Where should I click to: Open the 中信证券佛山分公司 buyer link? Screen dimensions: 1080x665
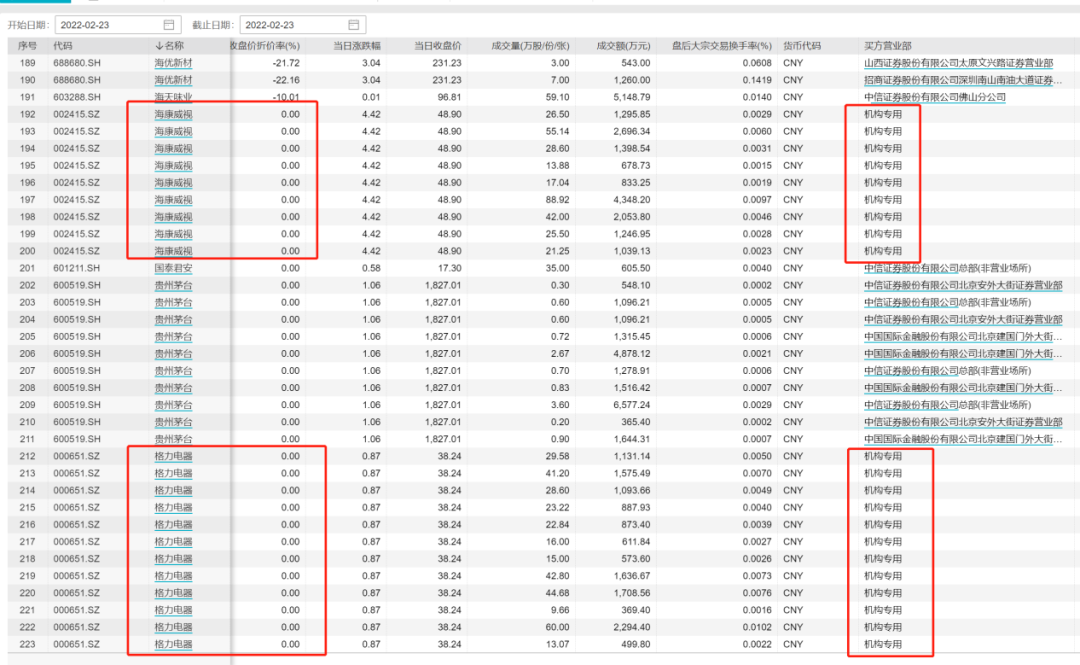934,97
